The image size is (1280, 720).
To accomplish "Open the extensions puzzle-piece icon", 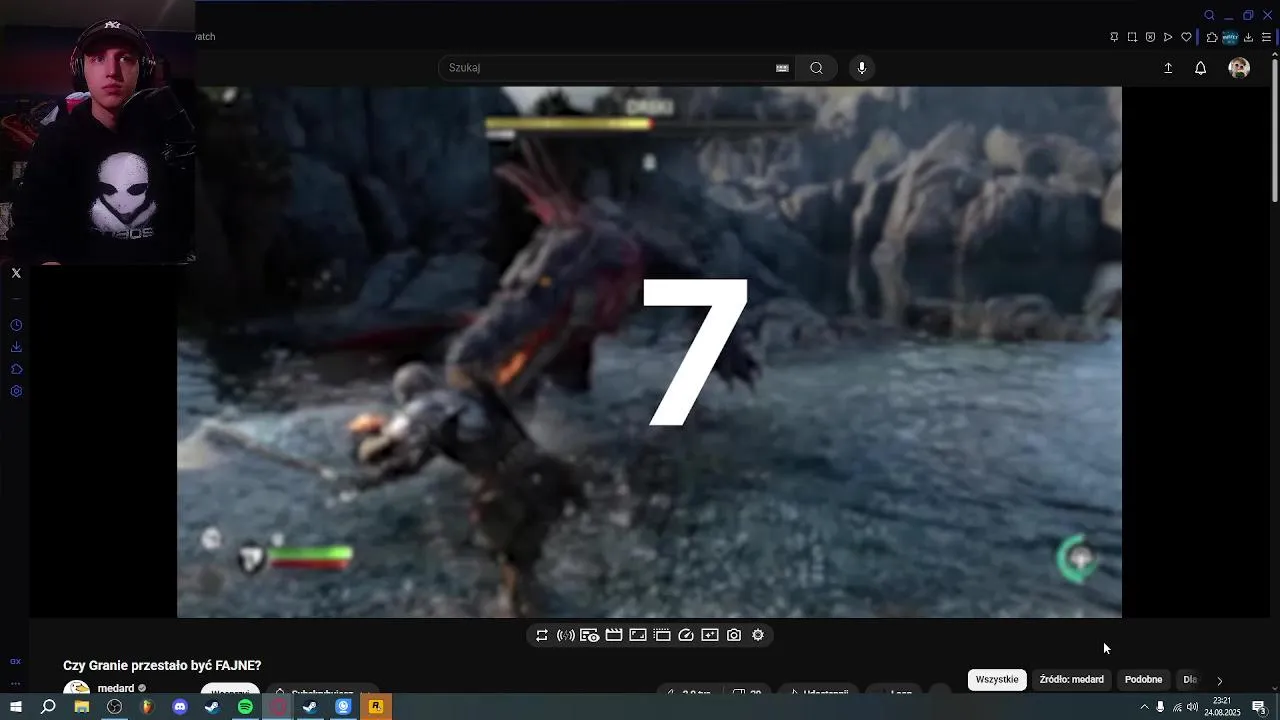I will [x=1212, y=37].
